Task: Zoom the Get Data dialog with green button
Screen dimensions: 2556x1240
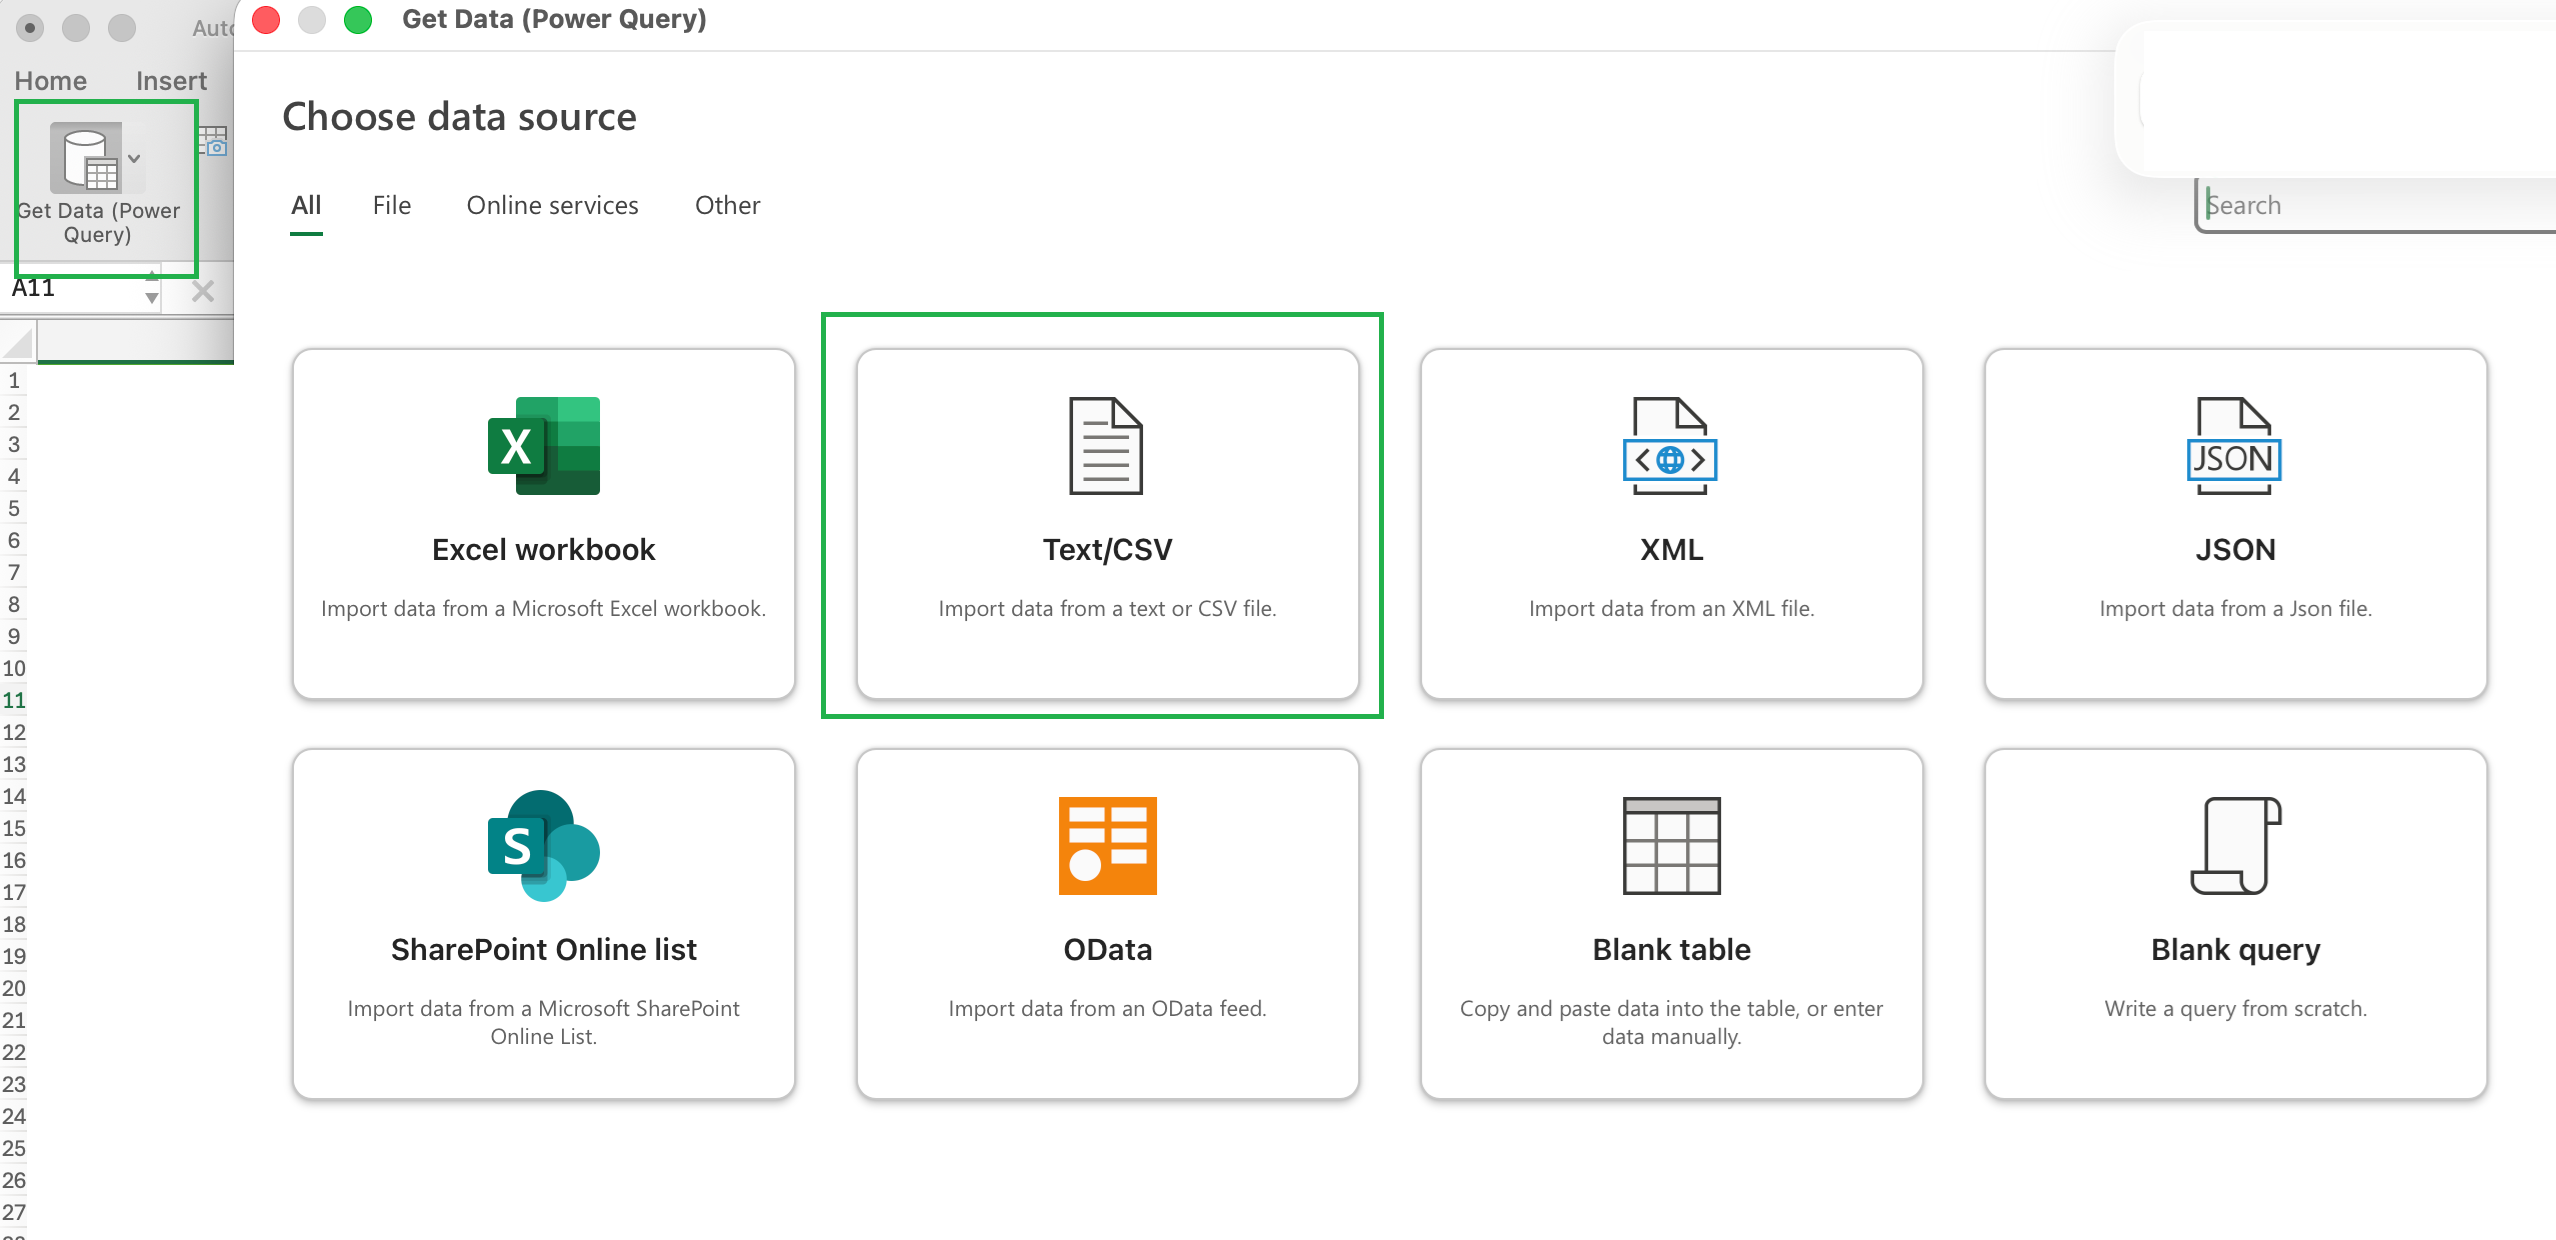Action: (358, 20)
